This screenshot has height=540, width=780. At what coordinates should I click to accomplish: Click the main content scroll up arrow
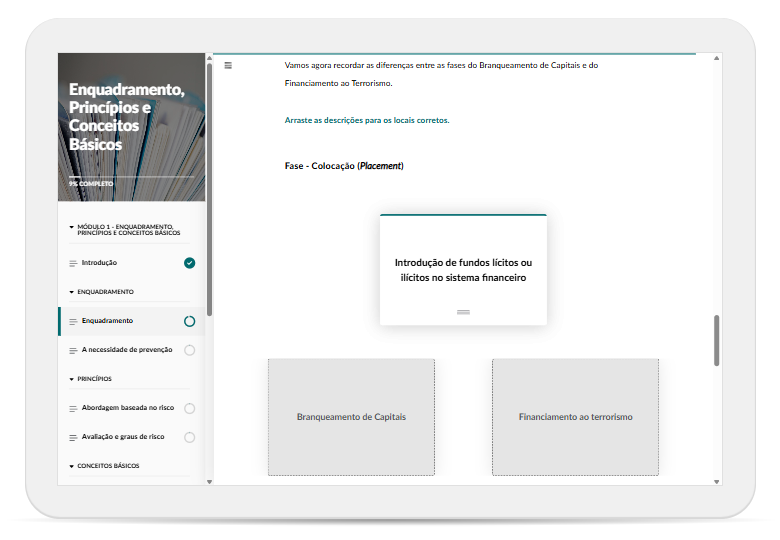(716, 58)
